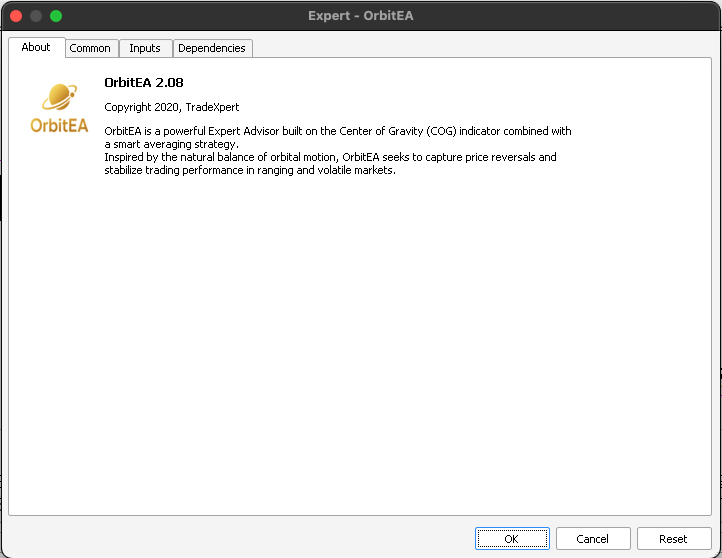Click the "a smart averaging strategy" text line
The height and width of the screenshot is (558, 722).
pos(171,144)
